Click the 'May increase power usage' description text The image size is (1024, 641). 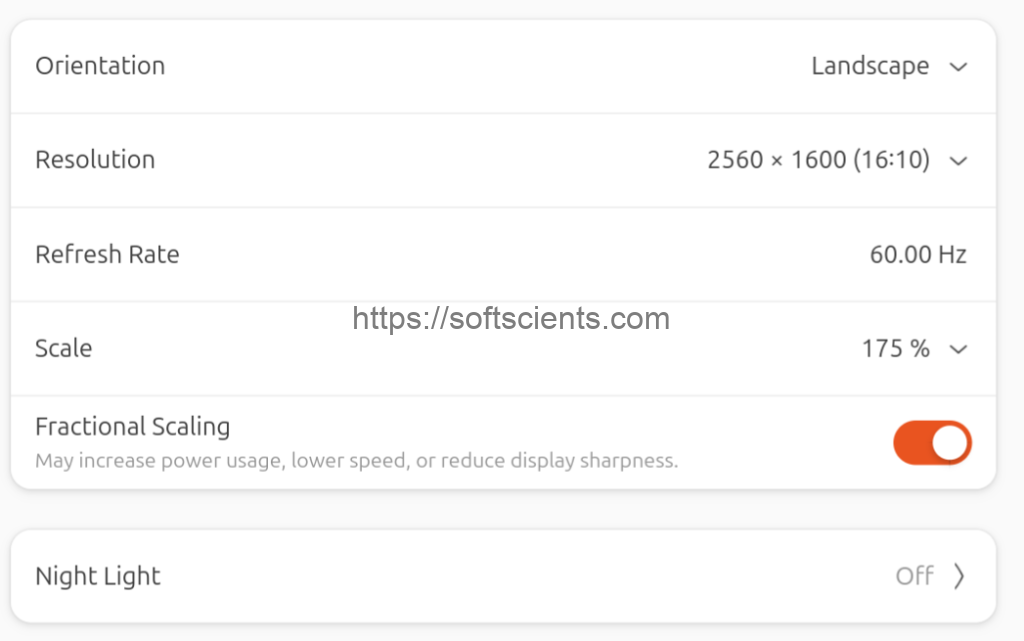tap(356, 461)
